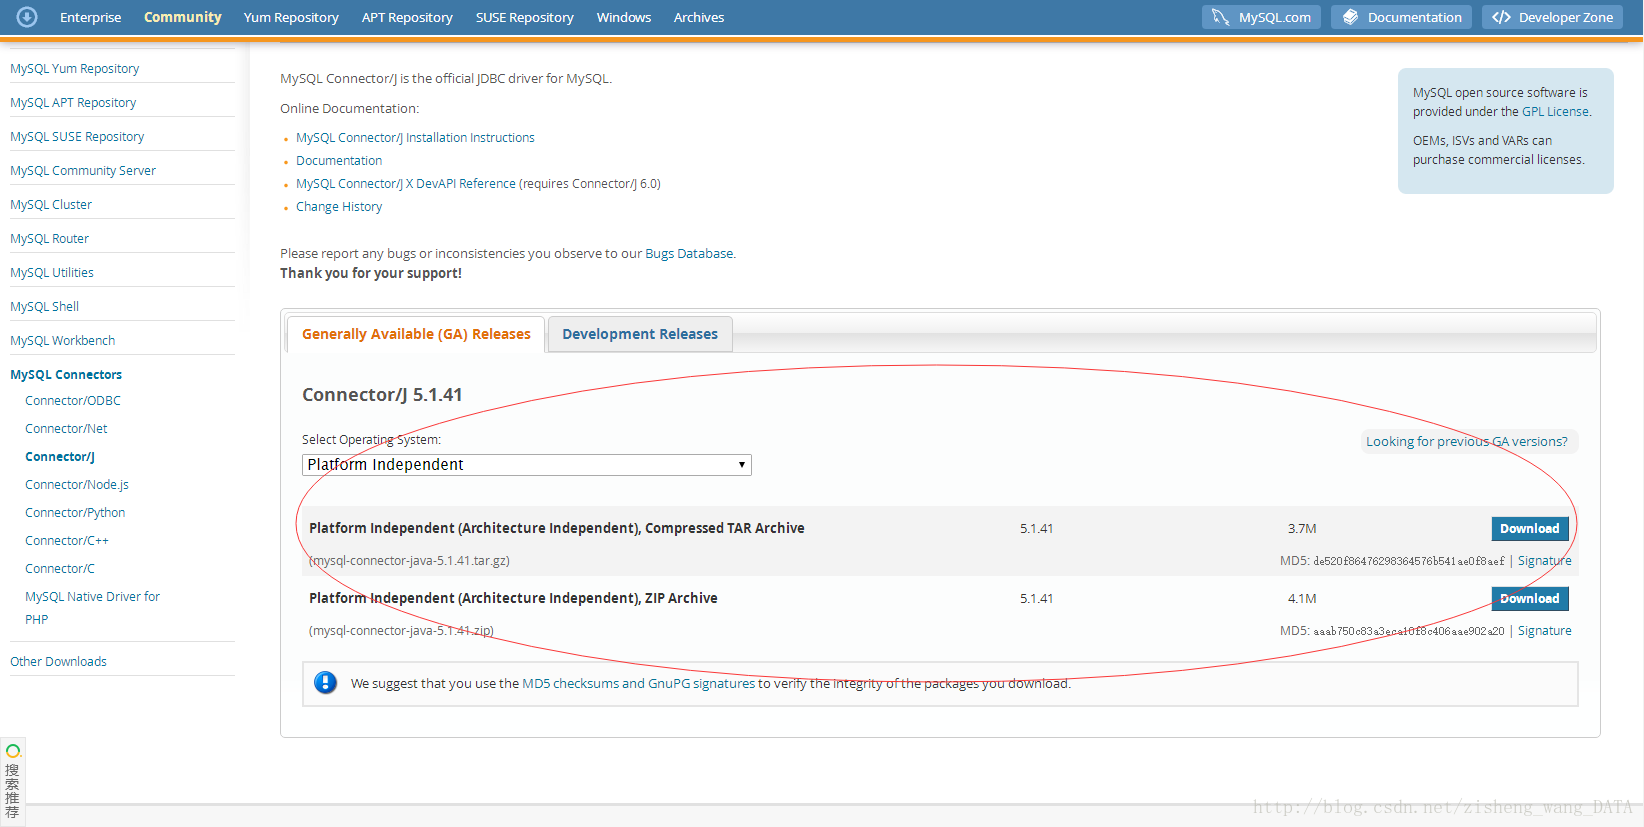Open MySQL Connector/J Installation Instructions link
Screen dimensions: 1644x827
pyautogui.click(x=415, y=138)
